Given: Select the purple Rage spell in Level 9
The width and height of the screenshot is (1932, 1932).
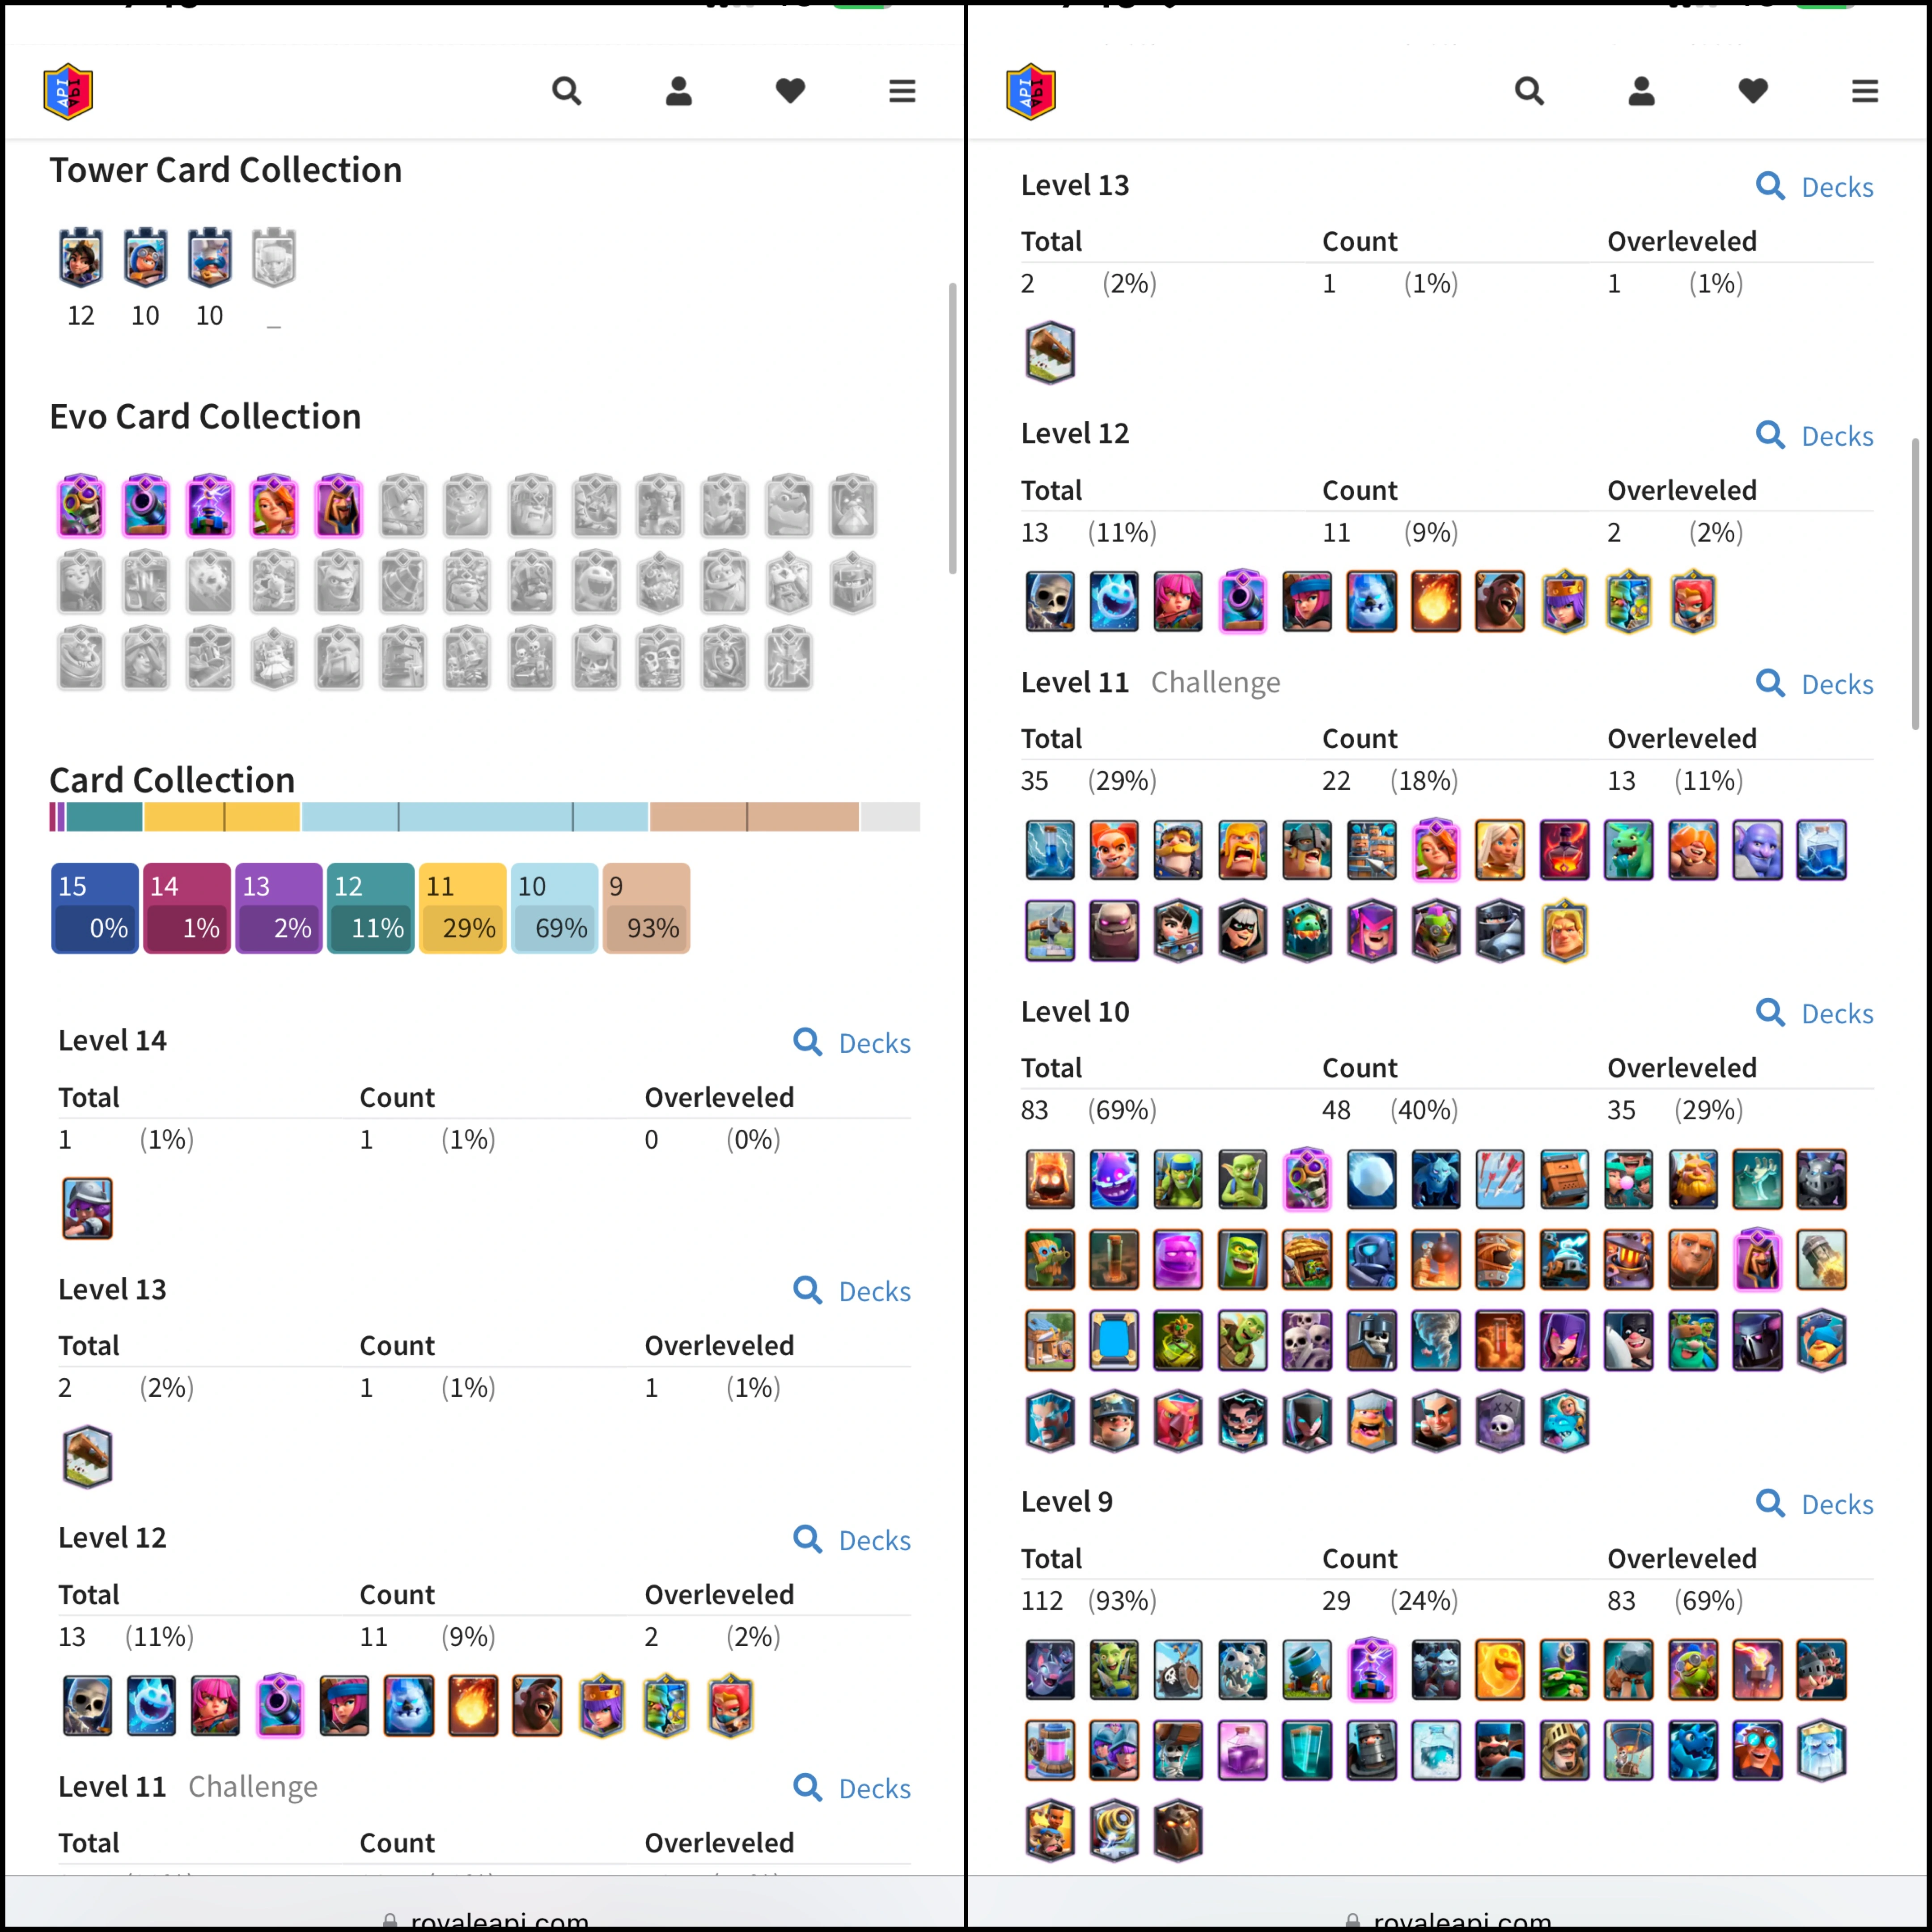Looking at the screenshot, I should (1242, 1750).
